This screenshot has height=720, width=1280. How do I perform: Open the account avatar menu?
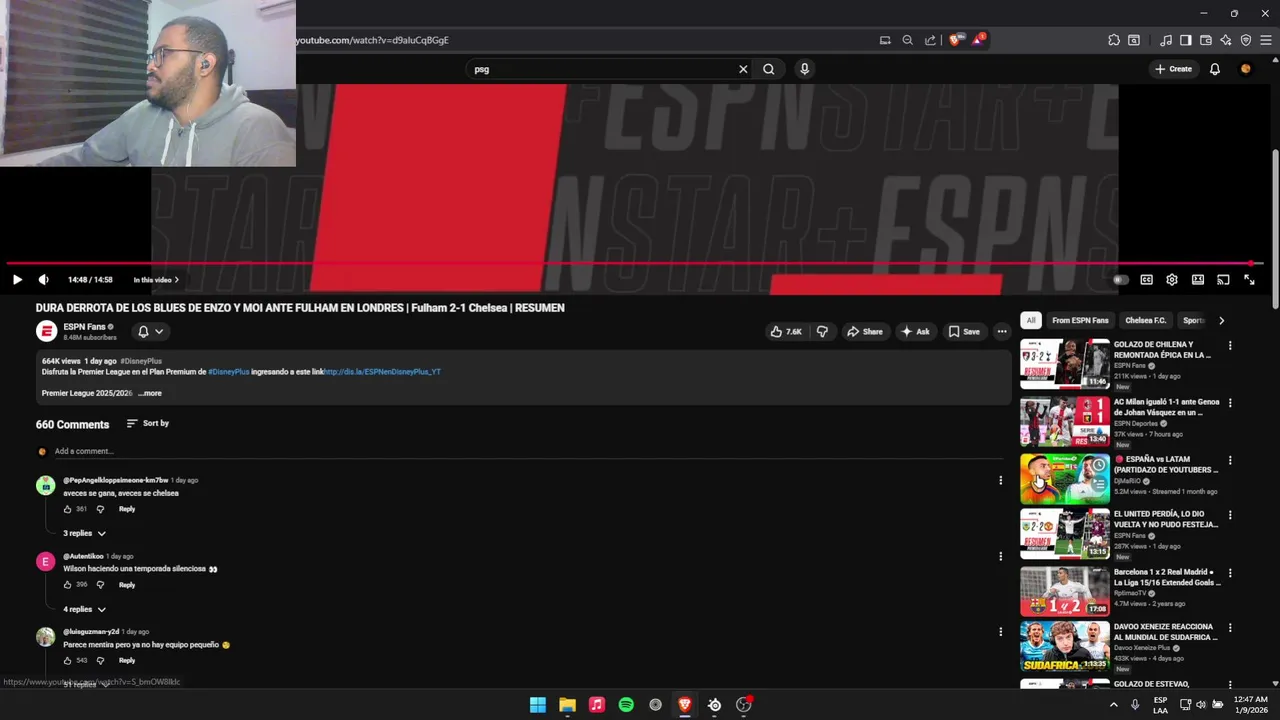(1246, 69)
